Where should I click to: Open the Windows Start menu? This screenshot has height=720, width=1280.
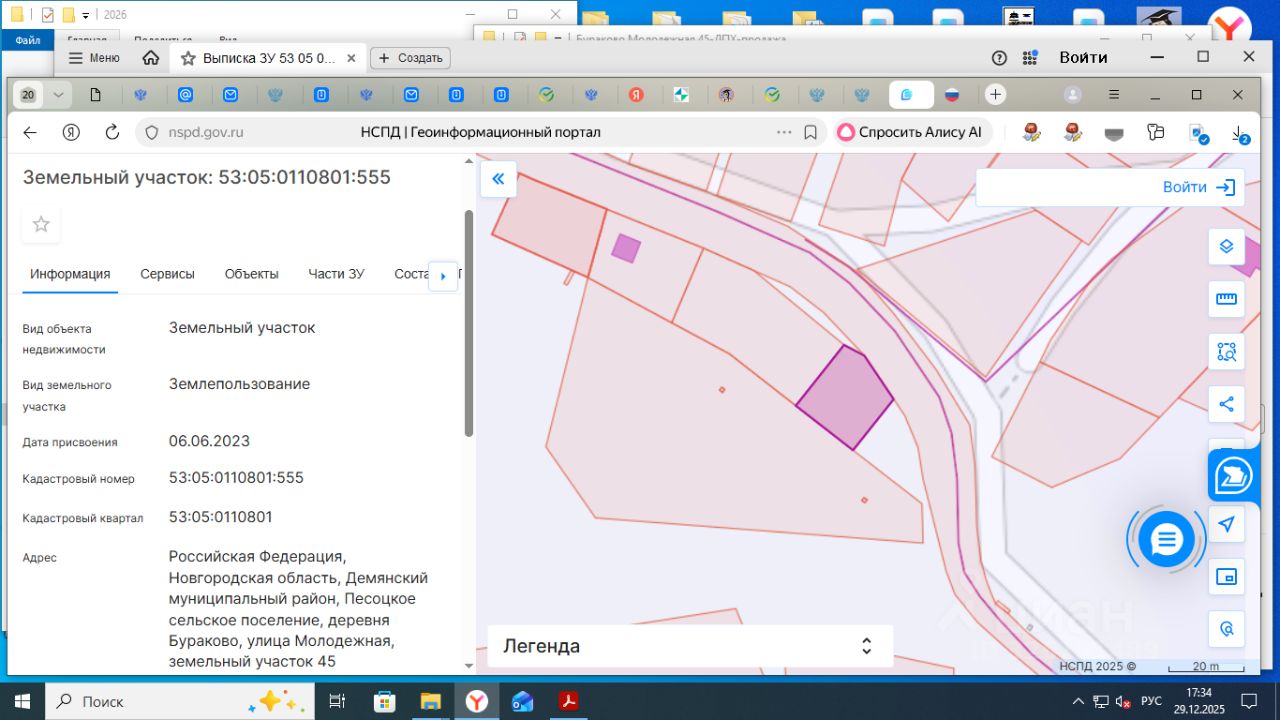(x=22, y=701)
